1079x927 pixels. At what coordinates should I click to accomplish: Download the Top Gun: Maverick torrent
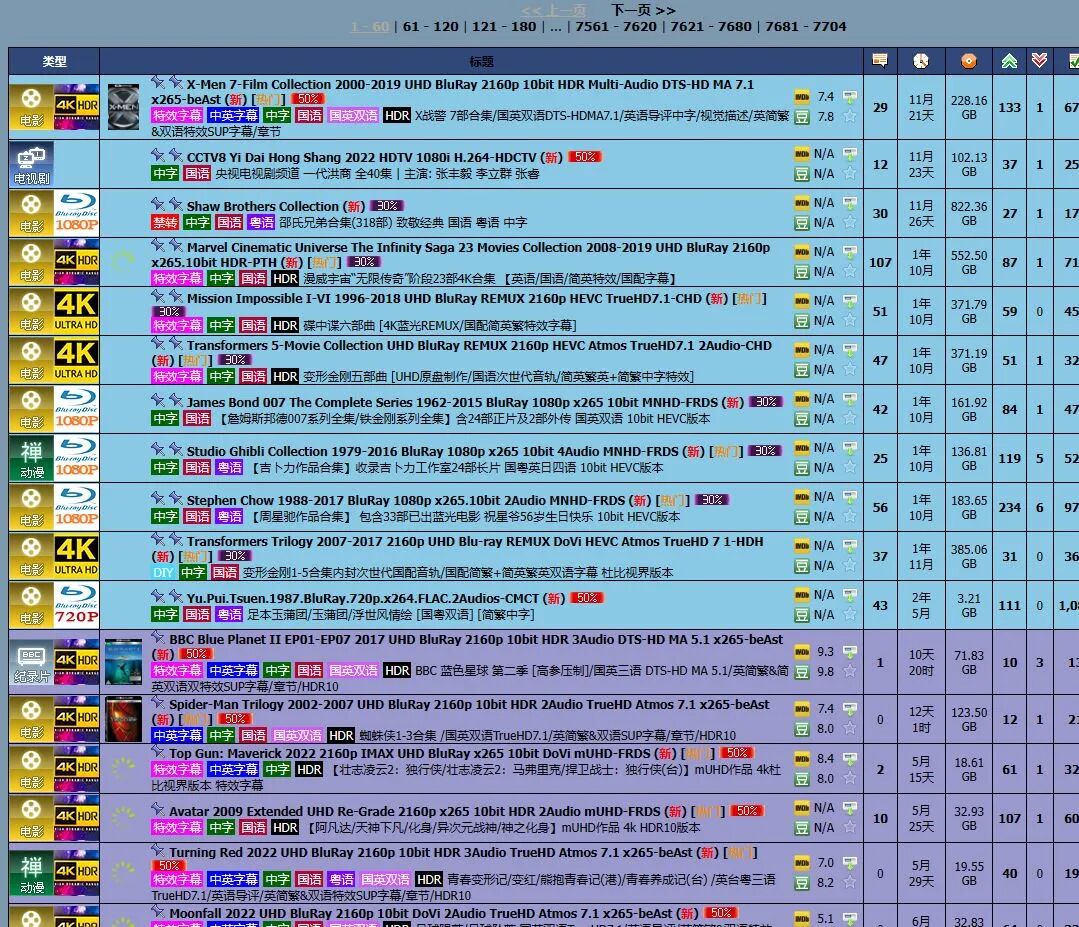[x=850, y=758]
